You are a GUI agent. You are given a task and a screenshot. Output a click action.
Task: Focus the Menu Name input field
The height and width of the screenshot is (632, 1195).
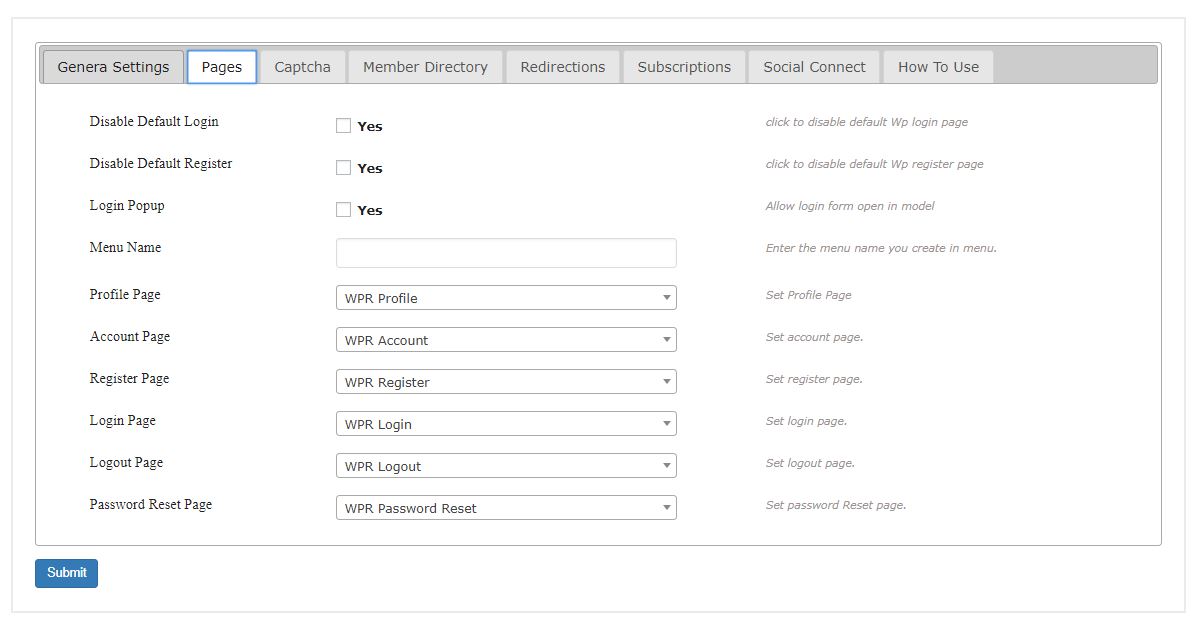click(x=506, y=253)
